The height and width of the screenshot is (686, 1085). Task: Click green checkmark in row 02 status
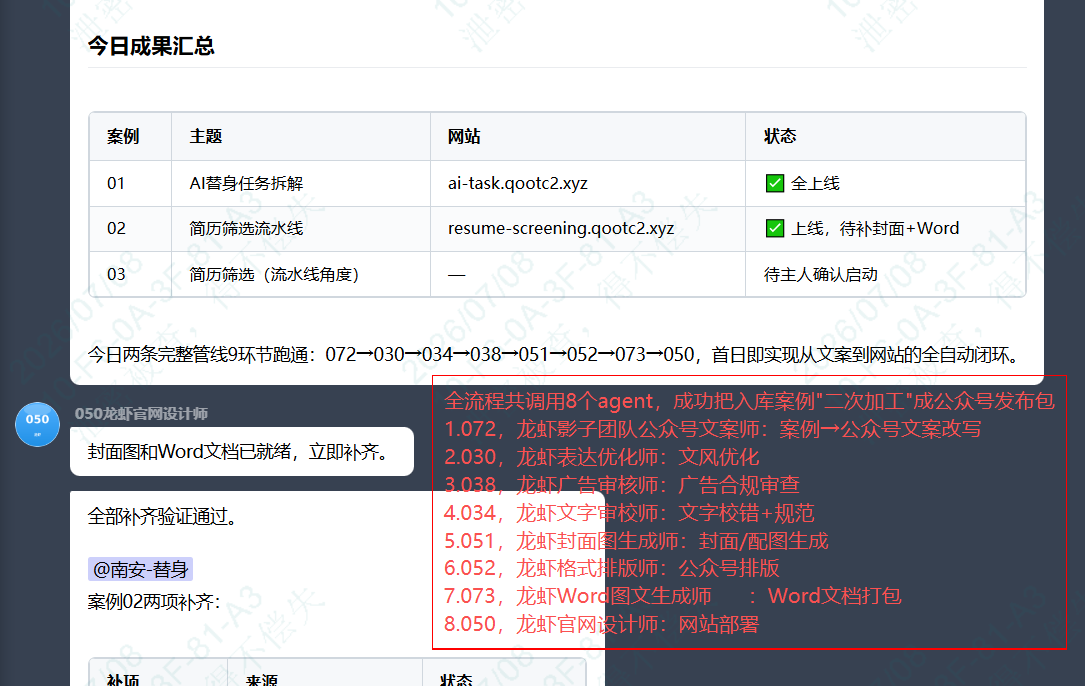pyautogui.click(x=775, y=228)
